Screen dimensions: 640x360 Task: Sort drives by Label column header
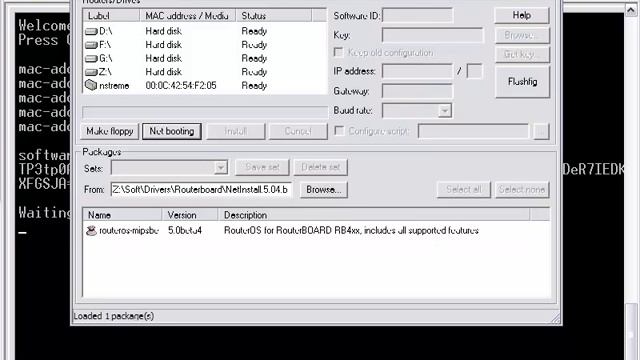pyautogui.click(x=111, y=16)
